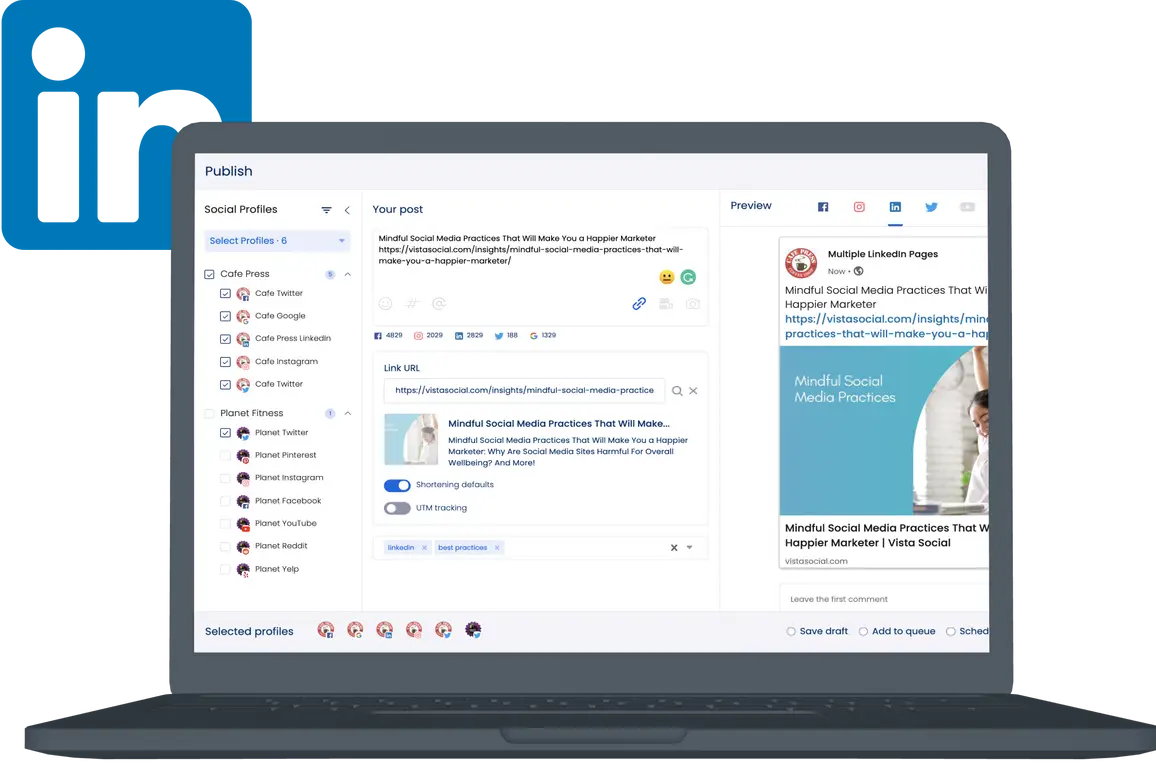Disable the Shortening defaults toggle

(397, 485)
